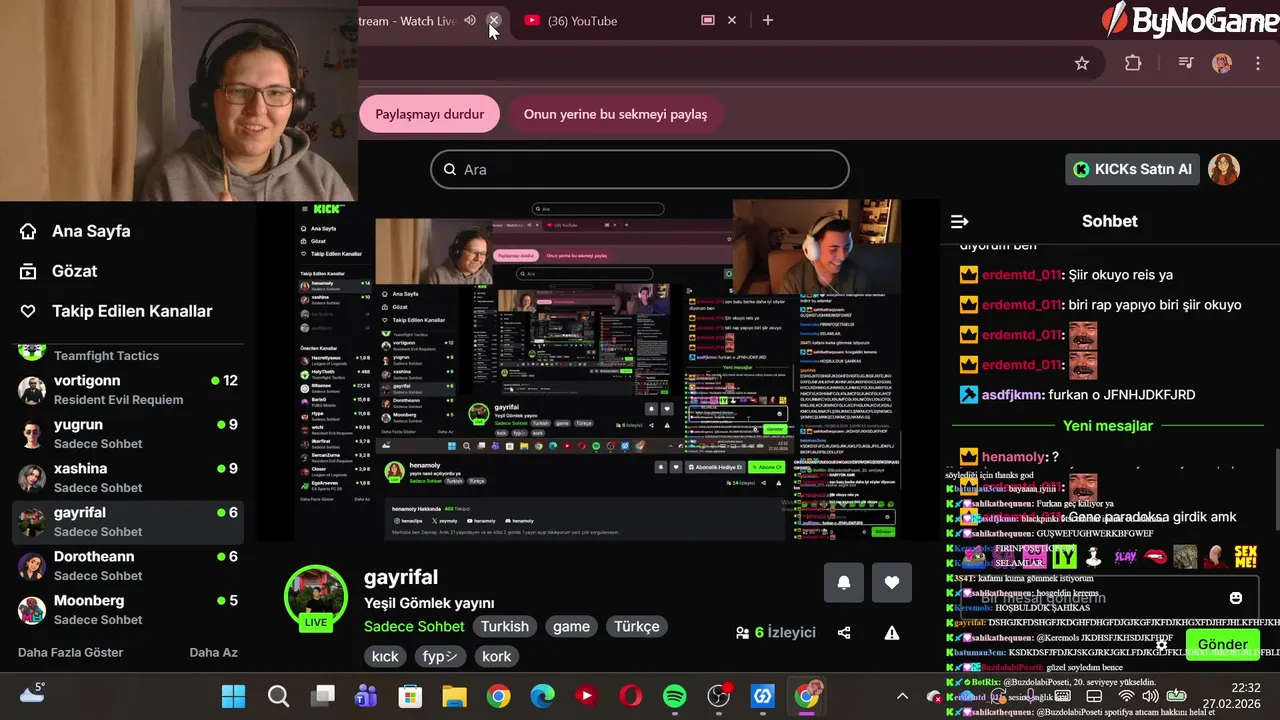Open xashina channel in sidebar
This screenshot has width=1280, height=720.
(x=128, y=477)
